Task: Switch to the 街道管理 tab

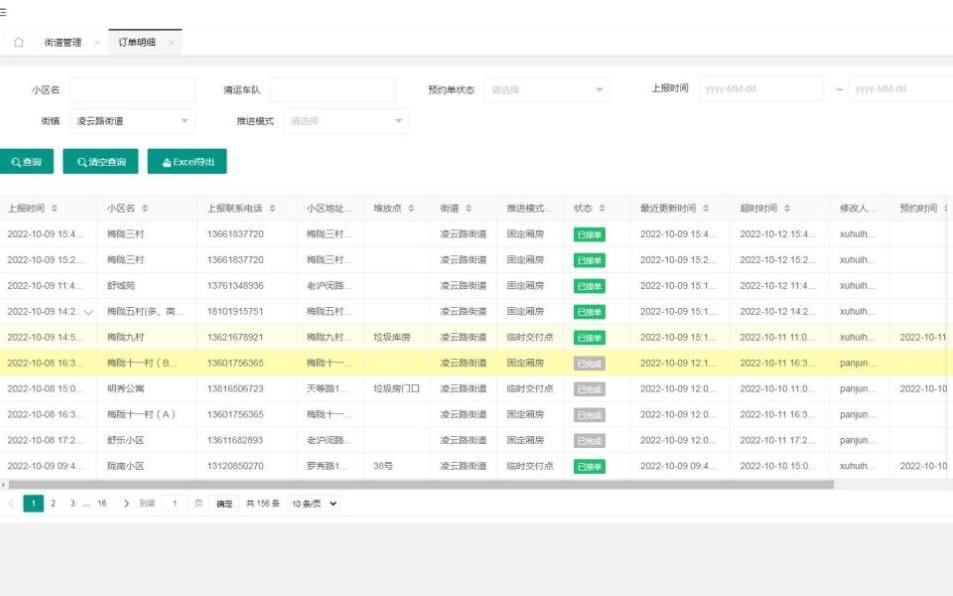Action: click(63, 43)
